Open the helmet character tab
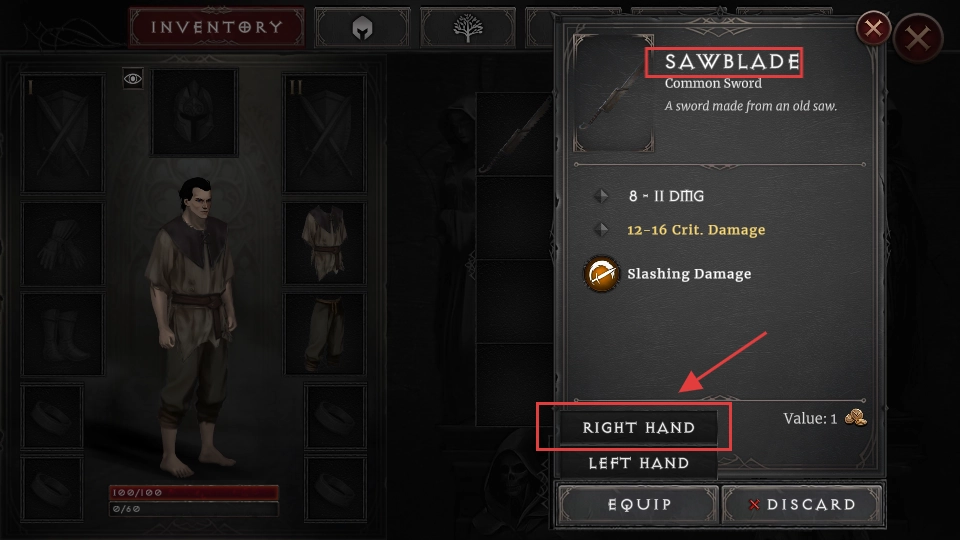The image size is (960, 540). [x=362, y=28]
